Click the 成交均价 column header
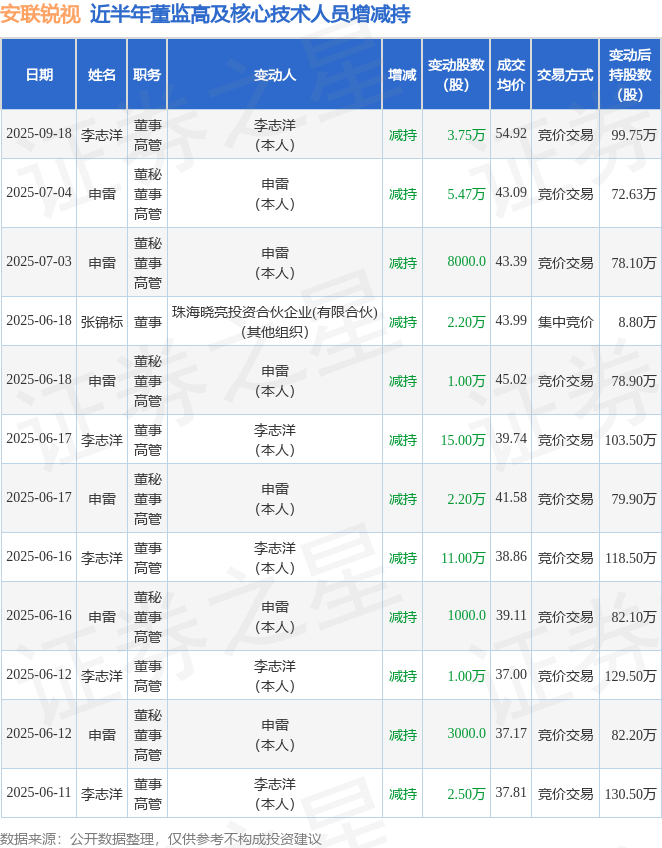Viewport: 662px width, 848px height. [511, 75]
